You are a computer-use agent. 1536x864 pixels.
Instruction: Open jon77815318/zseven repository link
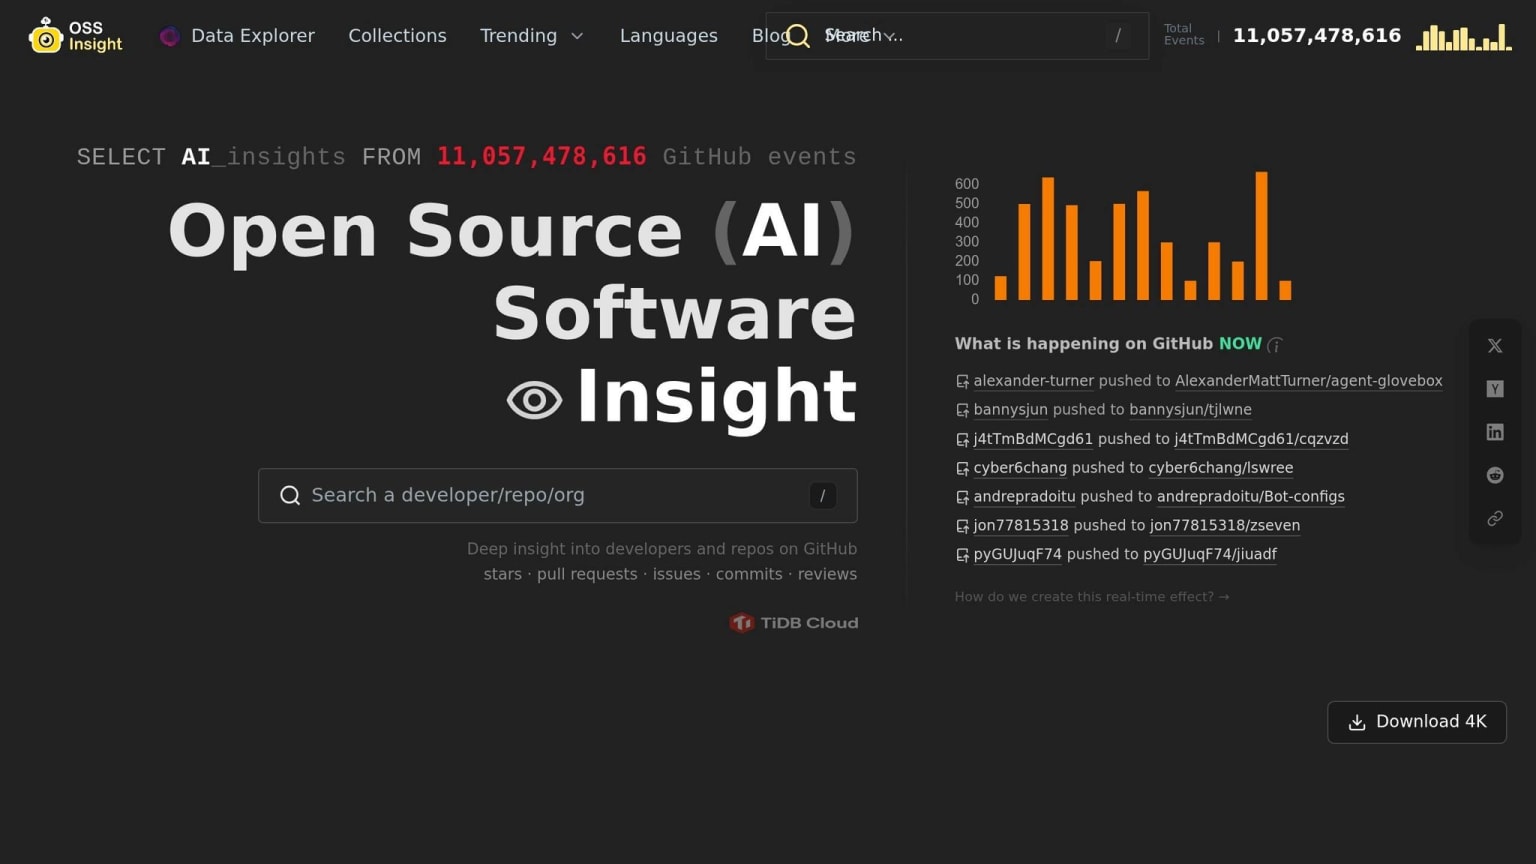pyautogui.click(x=1225, y=526)
